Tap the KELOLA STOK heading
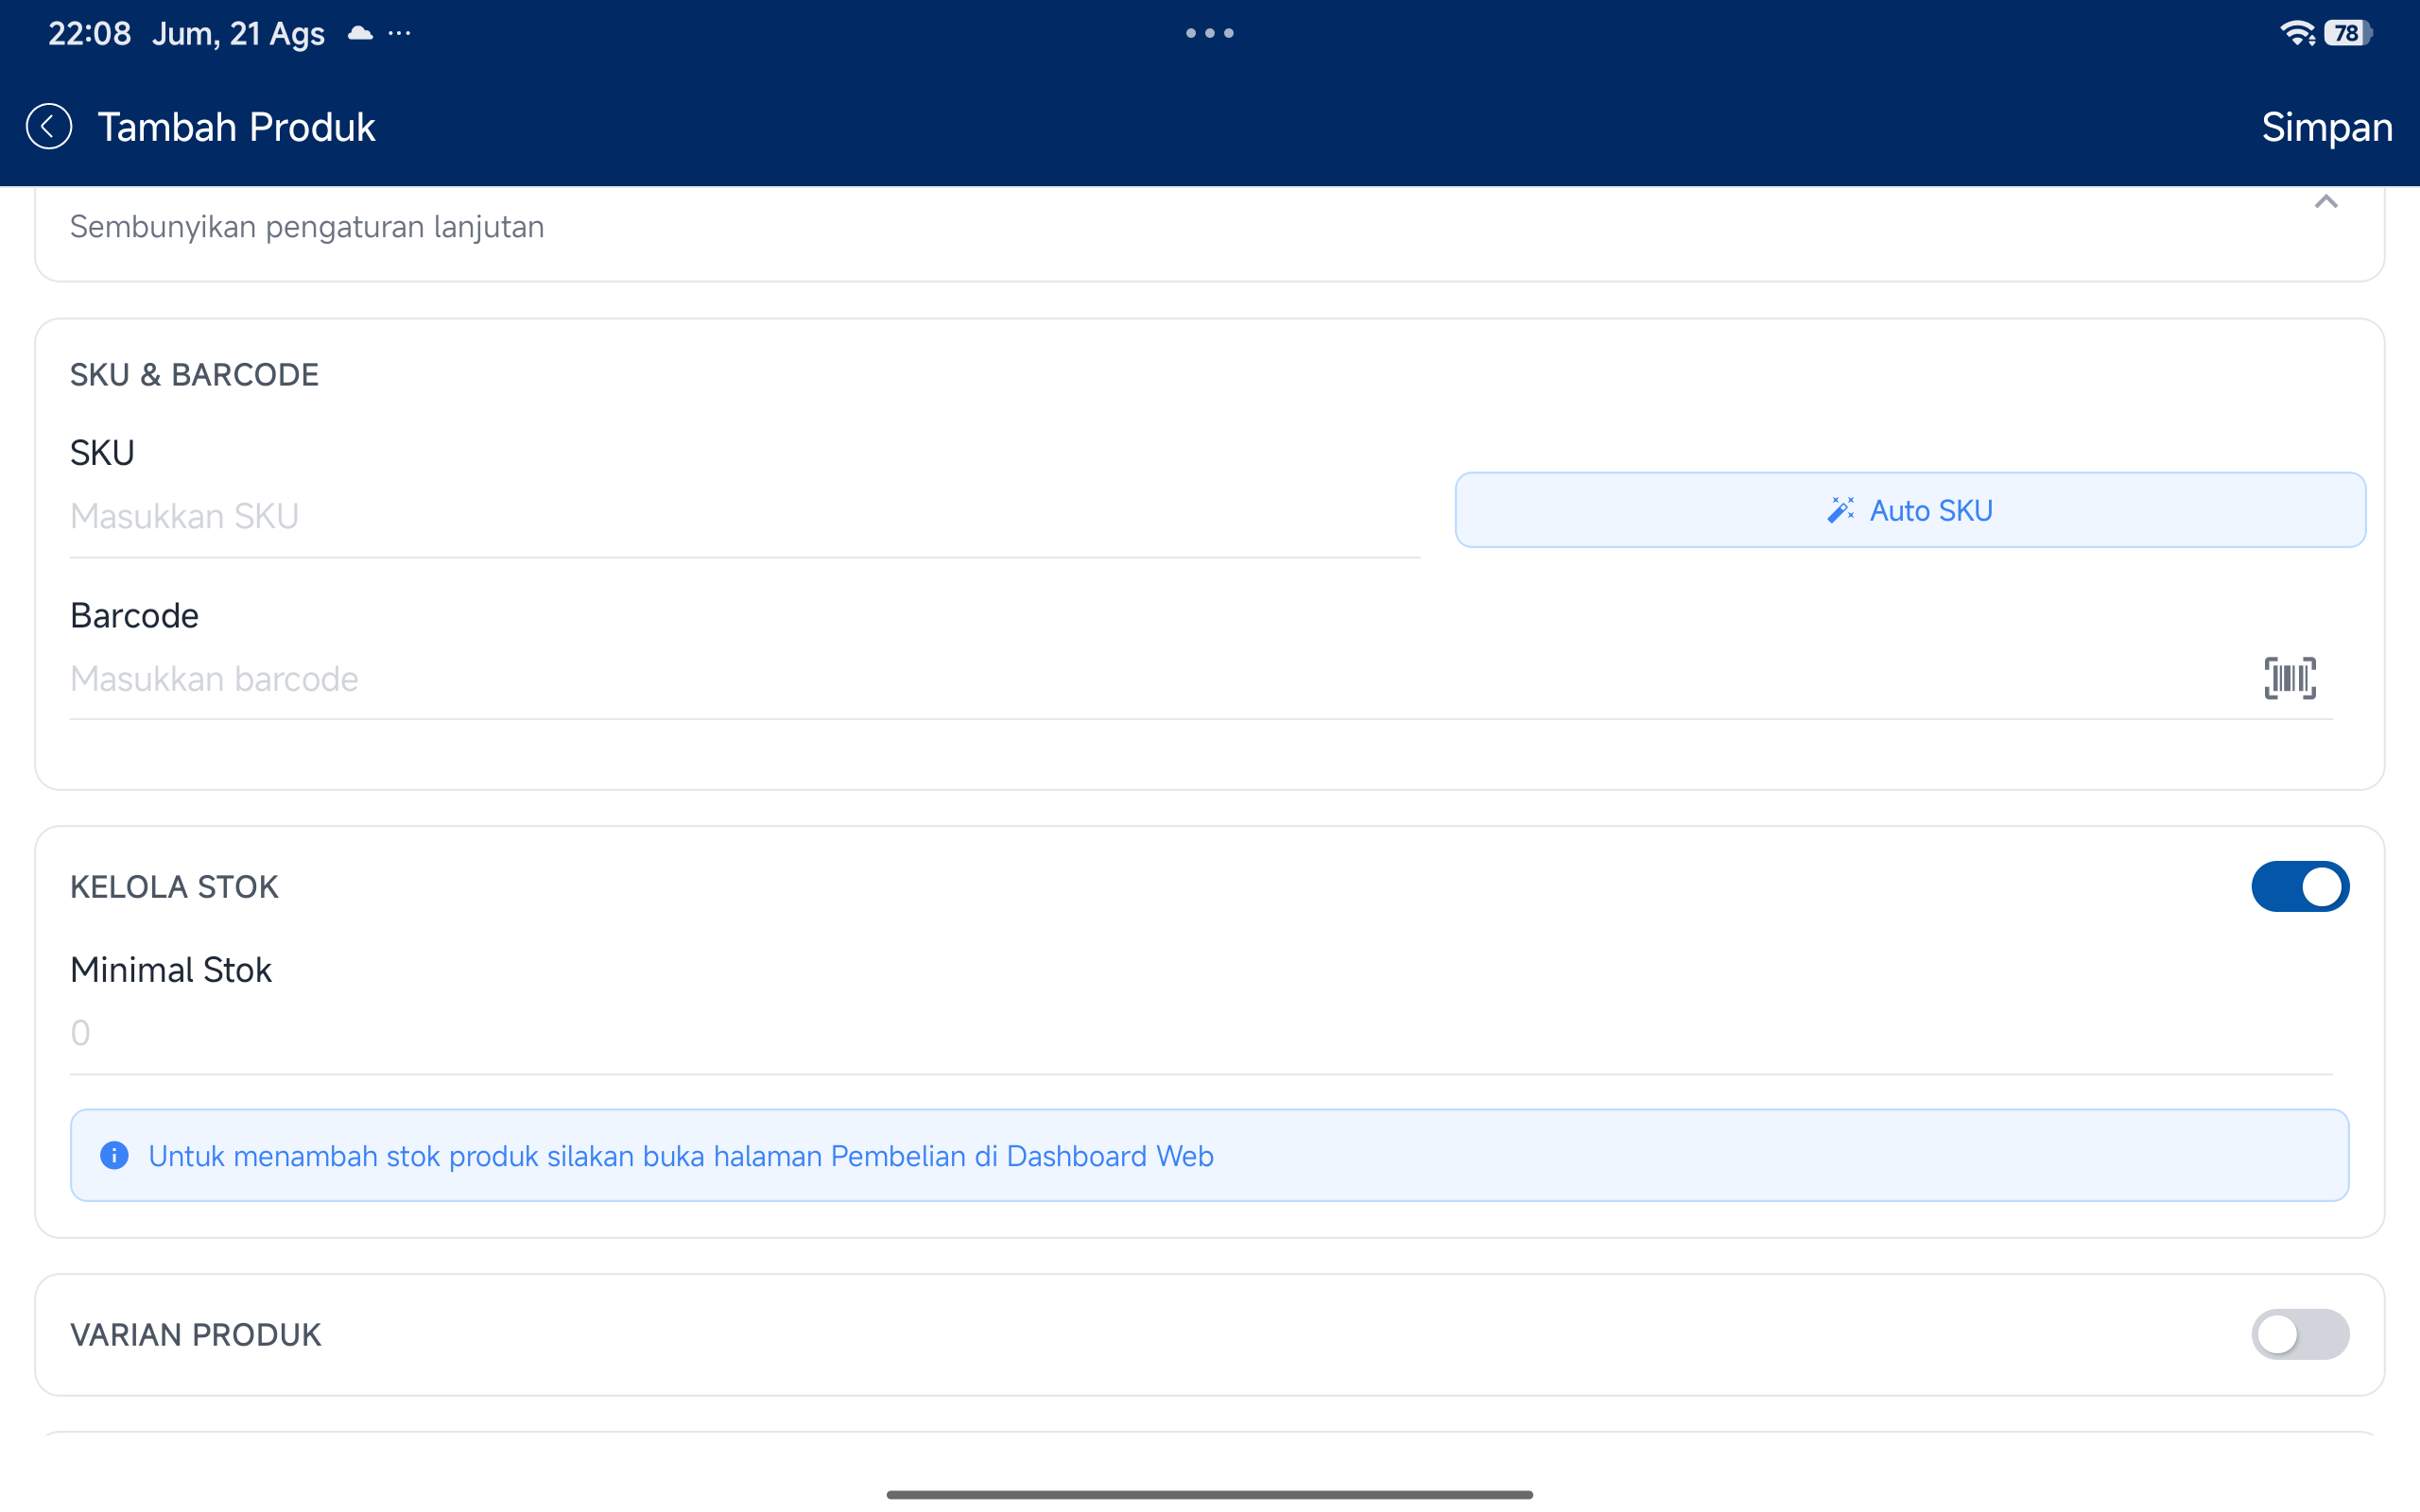This screenshot has height=1512, width=2420. pos(174,887)
